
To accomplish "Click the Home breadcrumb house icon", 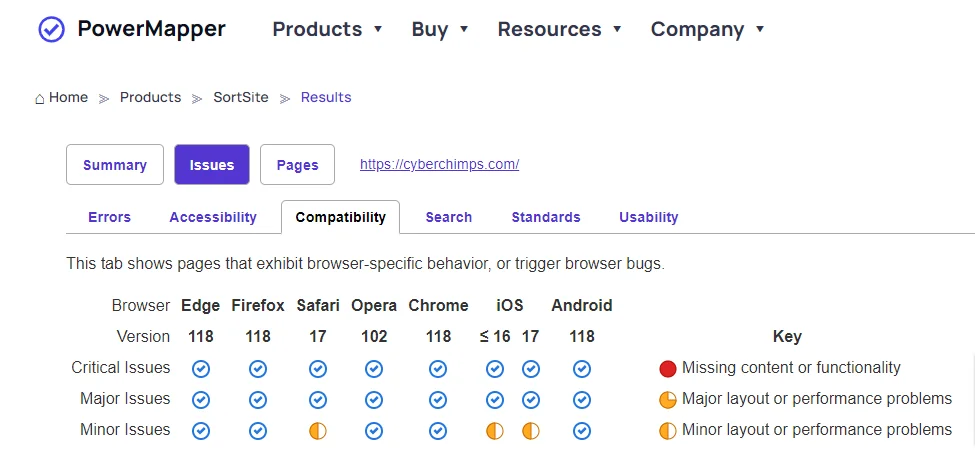I will coord(40,98).
